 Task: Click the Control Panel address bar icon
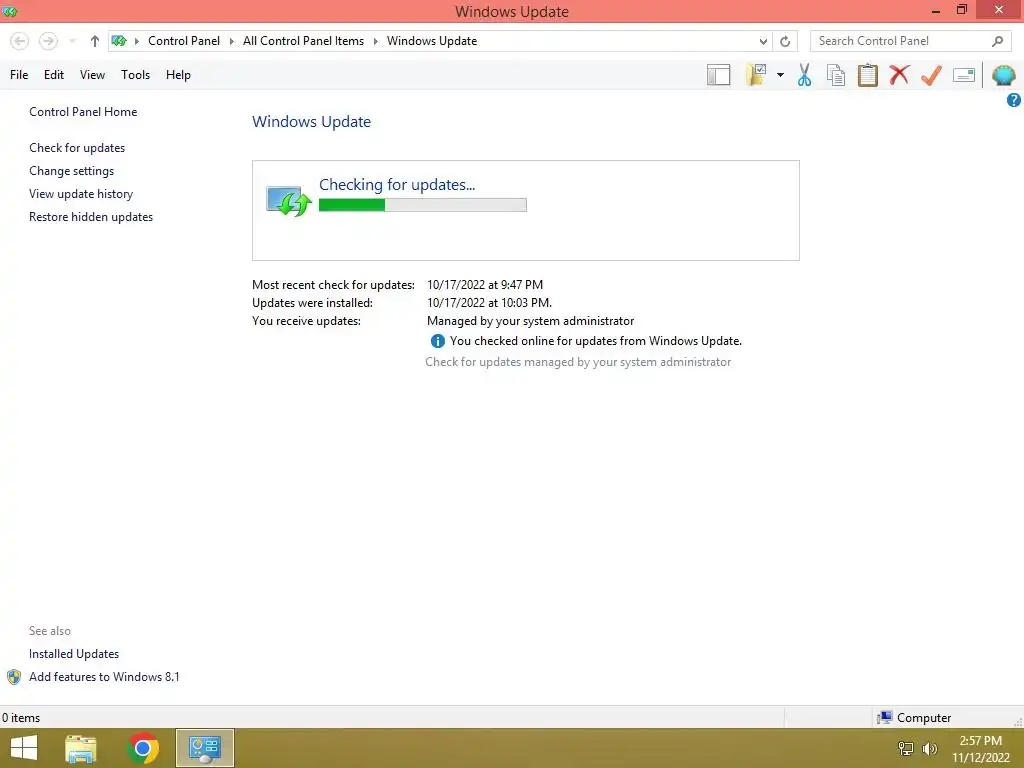tap(119, 41)
